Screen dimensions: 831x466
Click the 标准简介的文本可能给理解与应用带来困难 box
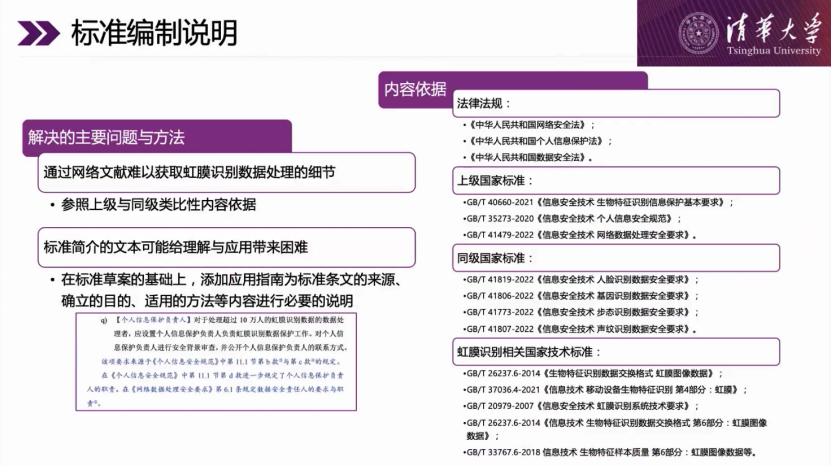[x=226, y=247]
